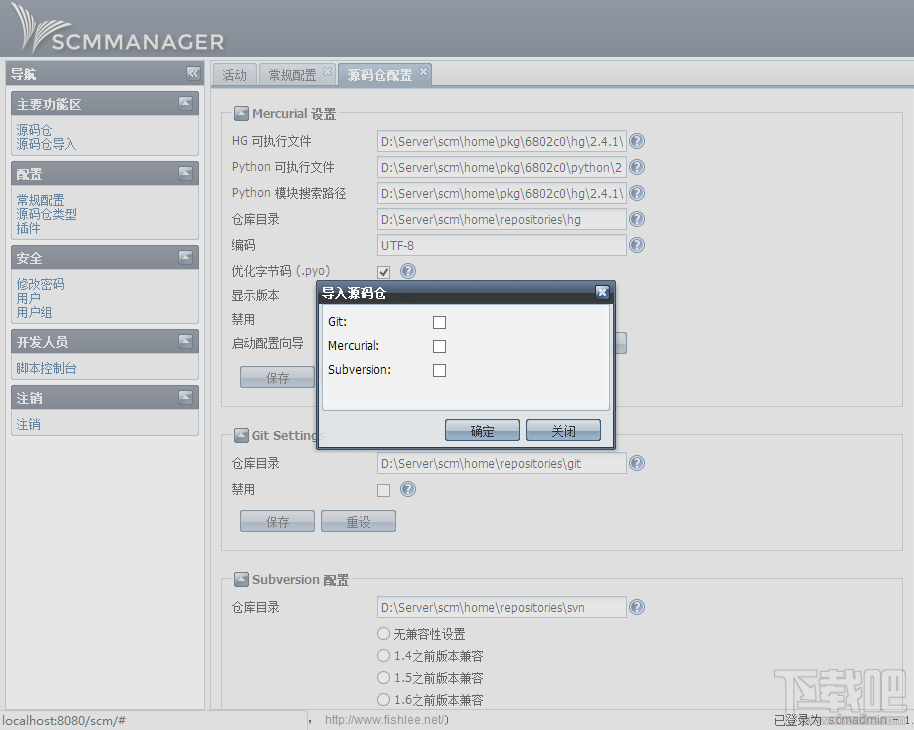Open 用户 navigation link
The width and height of the screenshot is (914, 730).
point(28,298)
